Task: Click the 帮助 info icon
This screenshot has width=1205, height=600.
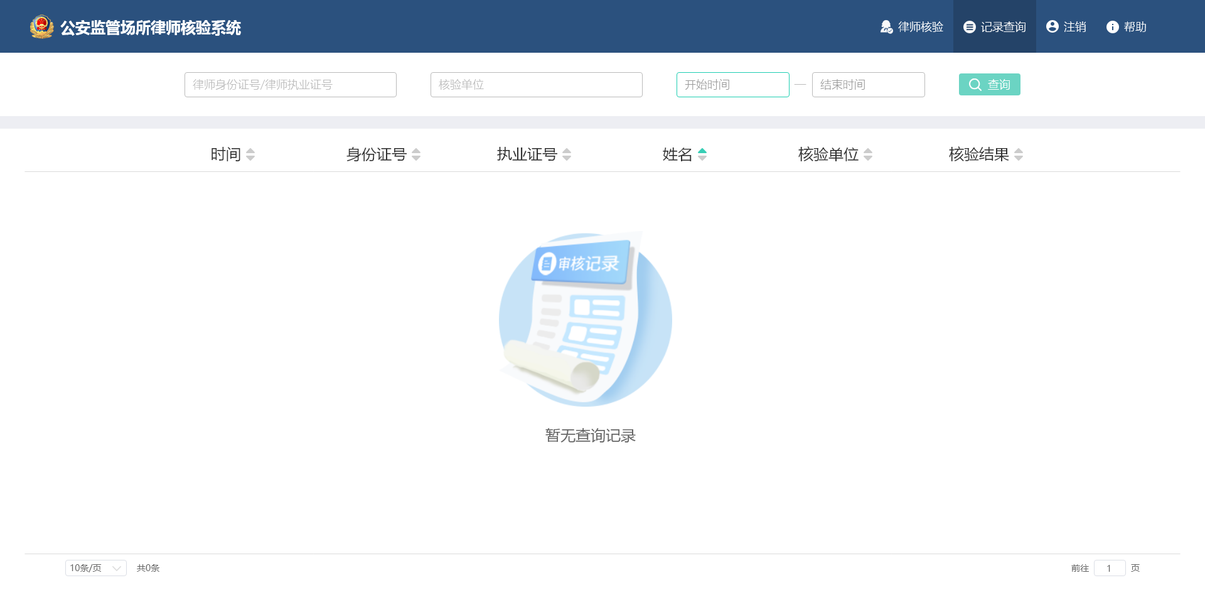Action: (1112, 27)
